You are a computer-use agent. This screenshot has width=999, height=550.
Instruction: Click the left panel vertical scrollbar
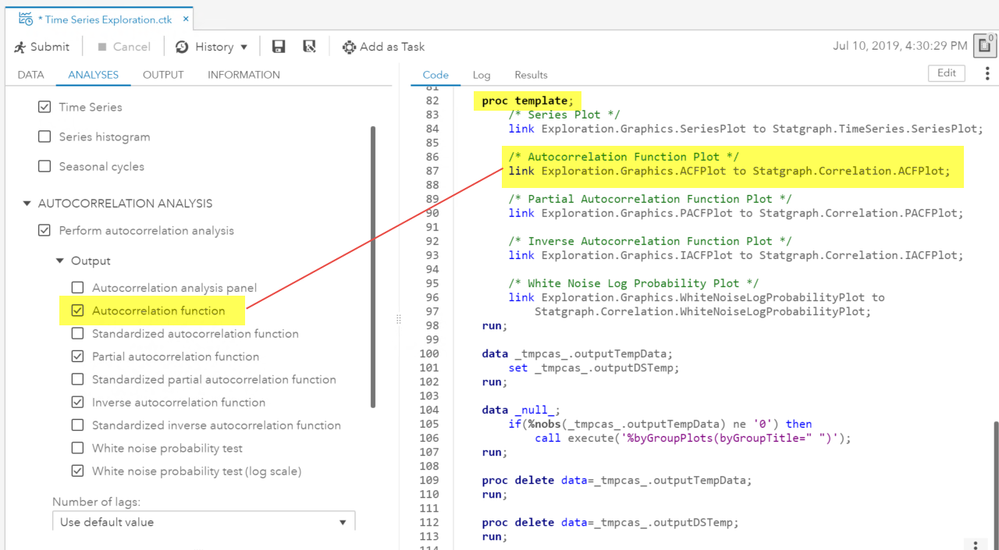pyautogui.click(x=373, y=265)
